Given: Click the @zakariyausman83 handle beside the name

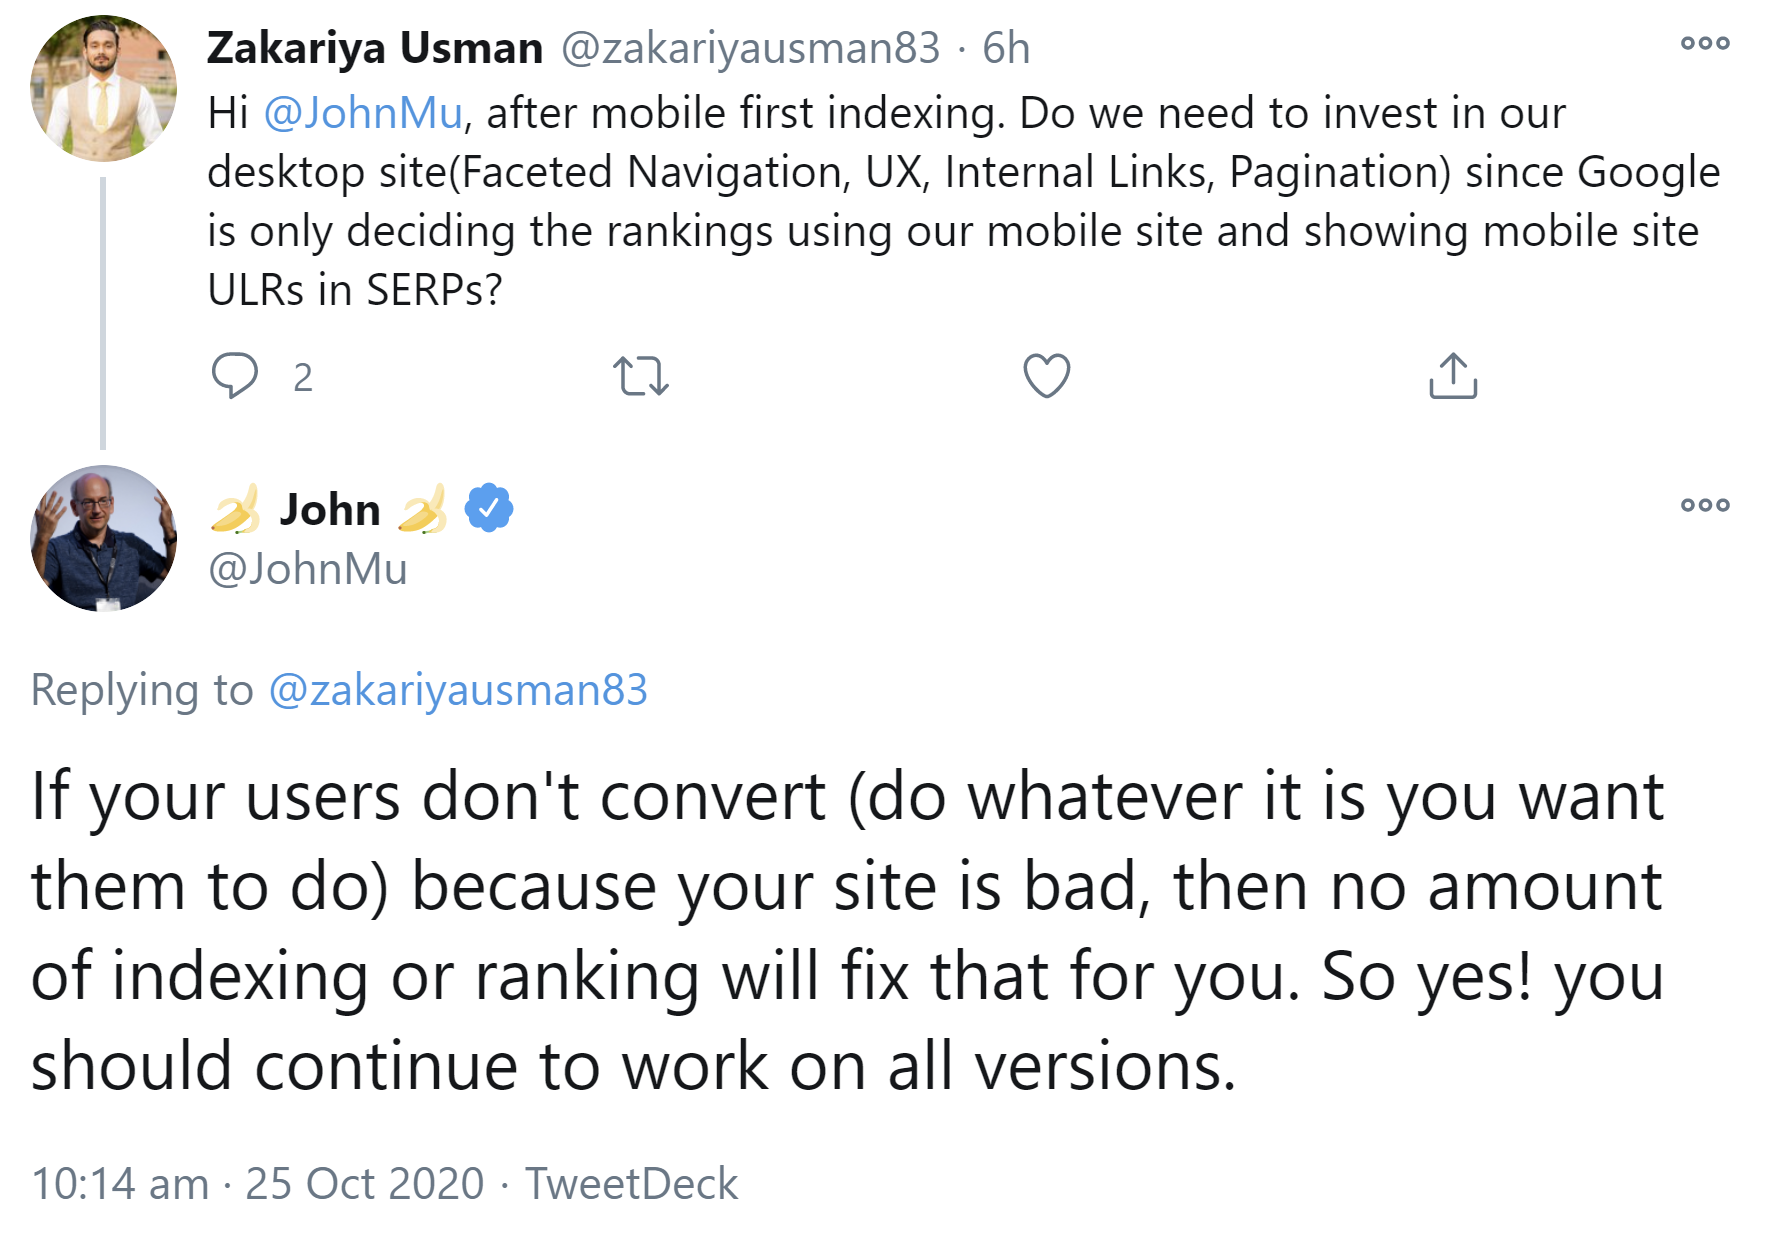Looking at the screenshot, I should tap(750, 48).
